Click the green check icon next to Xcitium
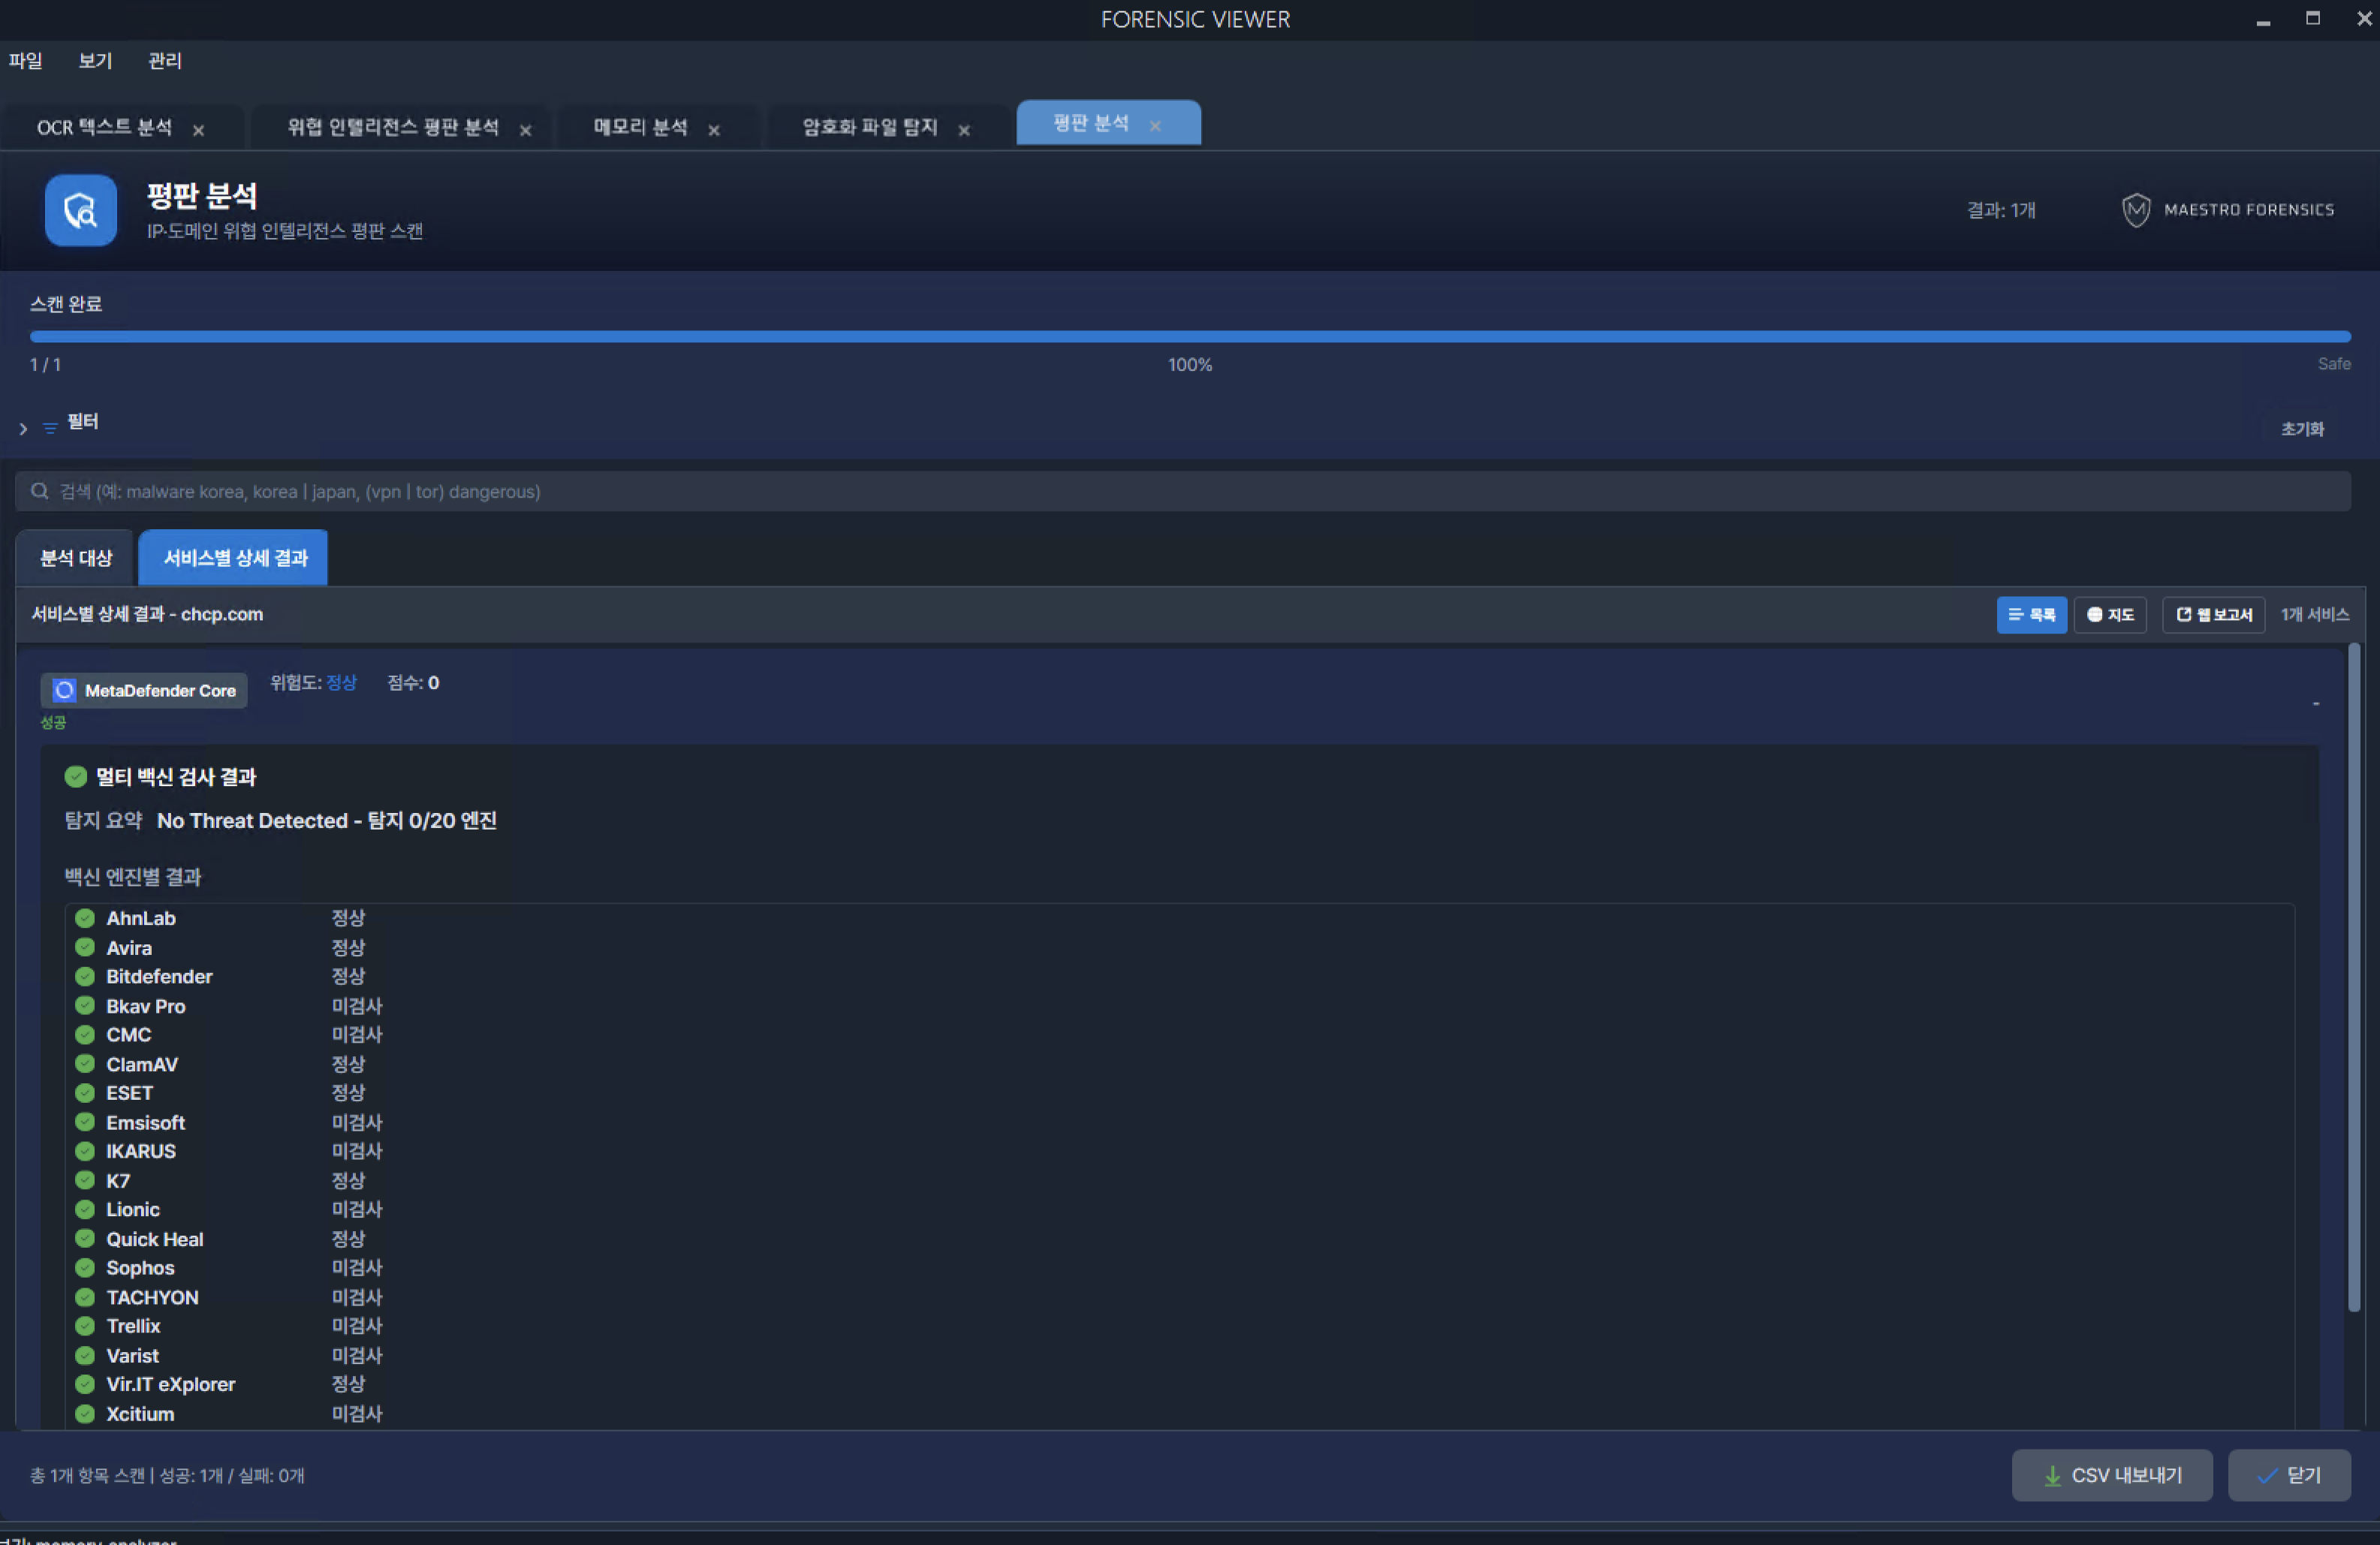Viewport: 2380px width, 1545px height. click(85, 1414)
